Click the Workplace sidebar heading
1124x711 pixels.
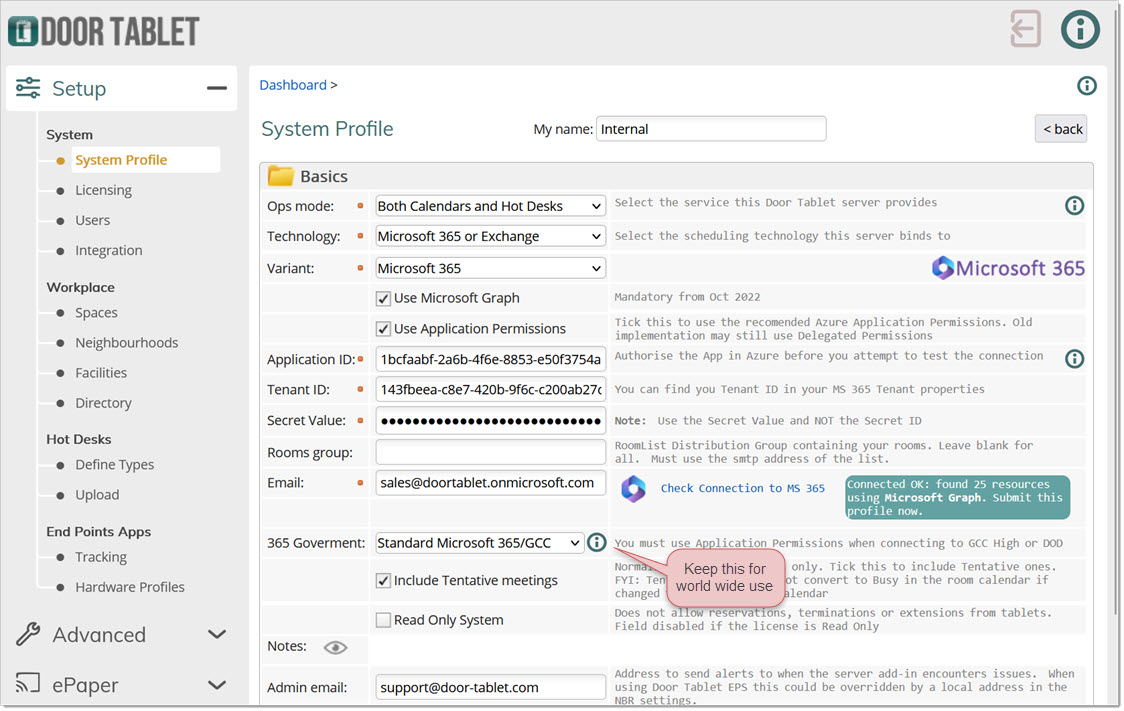pos(80,287)
